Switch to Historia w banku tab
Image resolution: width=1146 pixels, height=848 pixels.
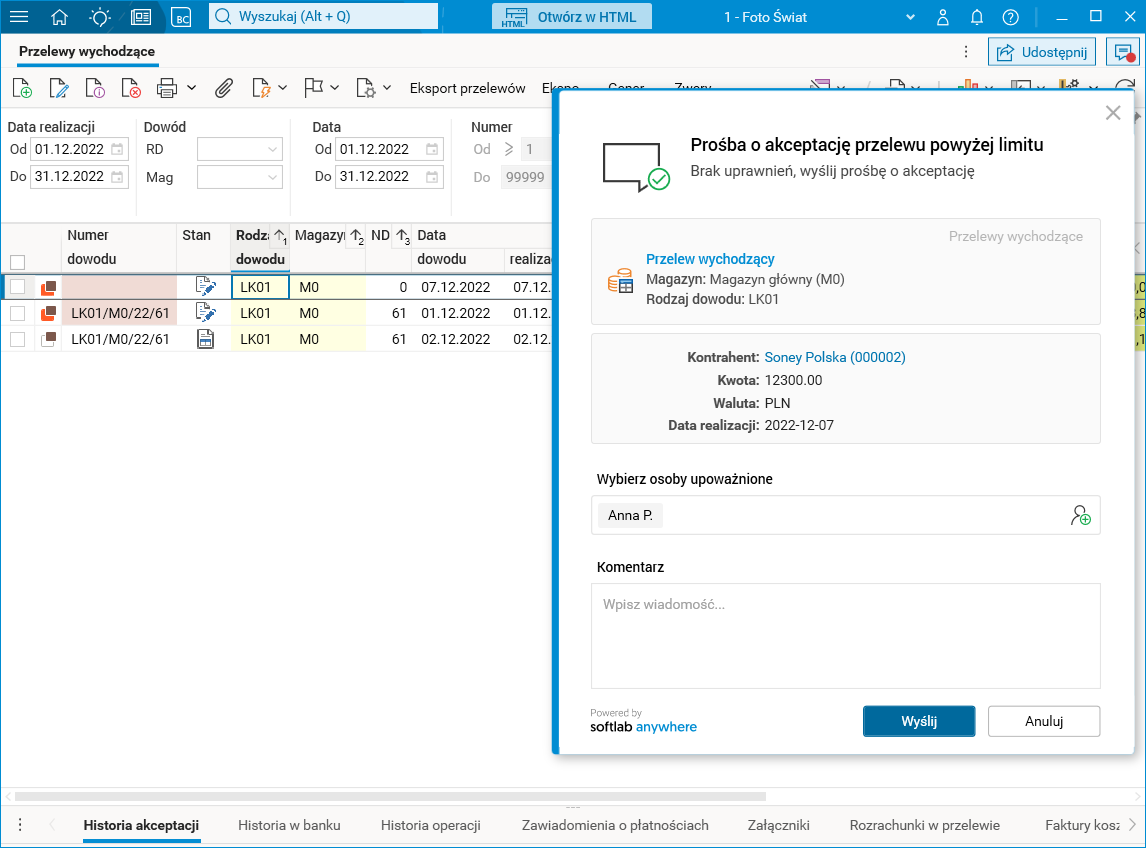(x=289, y=825)
